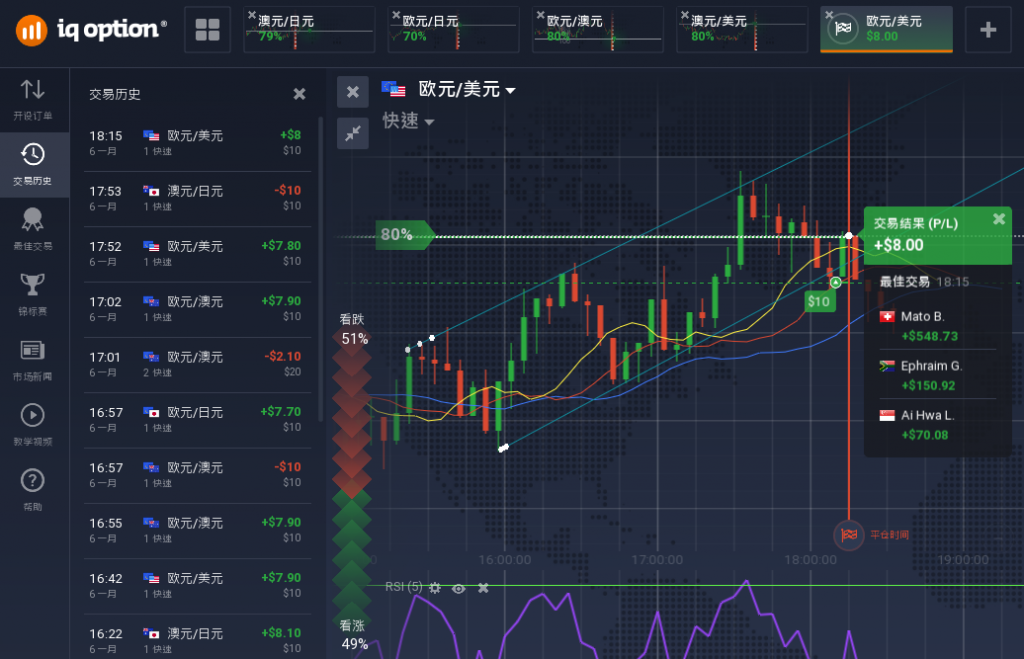Click the 看跌 51% sentiment bar

point(353,330)
